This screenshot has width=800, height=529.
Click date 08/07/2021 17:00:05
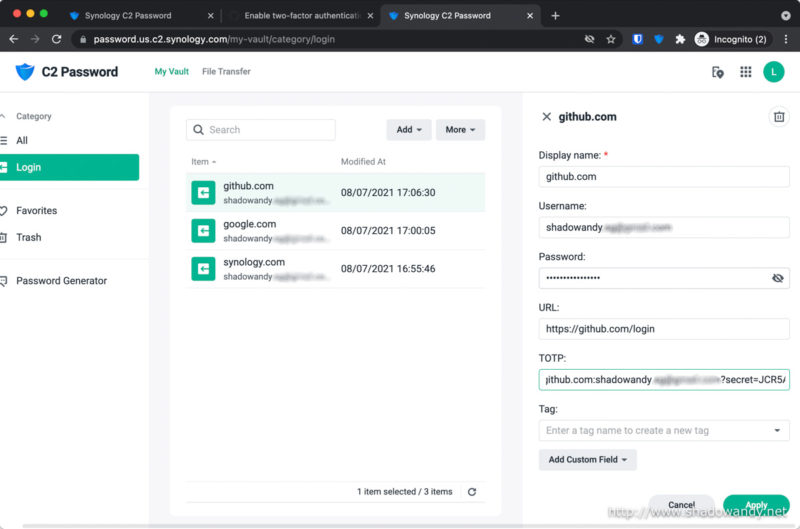point(388,231)
